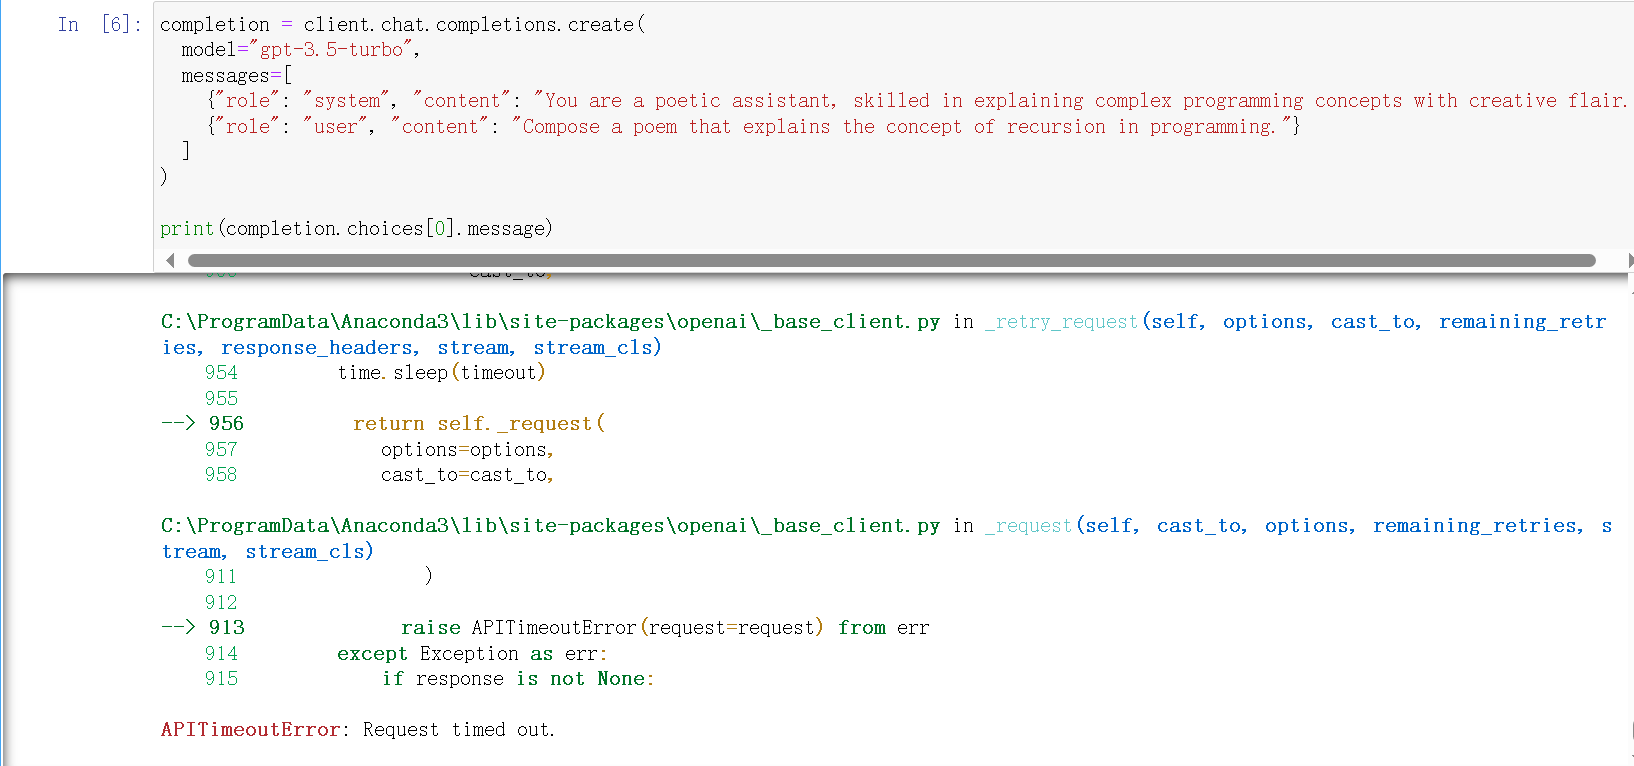Click the APITimeoutError message at the bottom
The height and width of the screenshot is (766, 1634).
point(357,730)
